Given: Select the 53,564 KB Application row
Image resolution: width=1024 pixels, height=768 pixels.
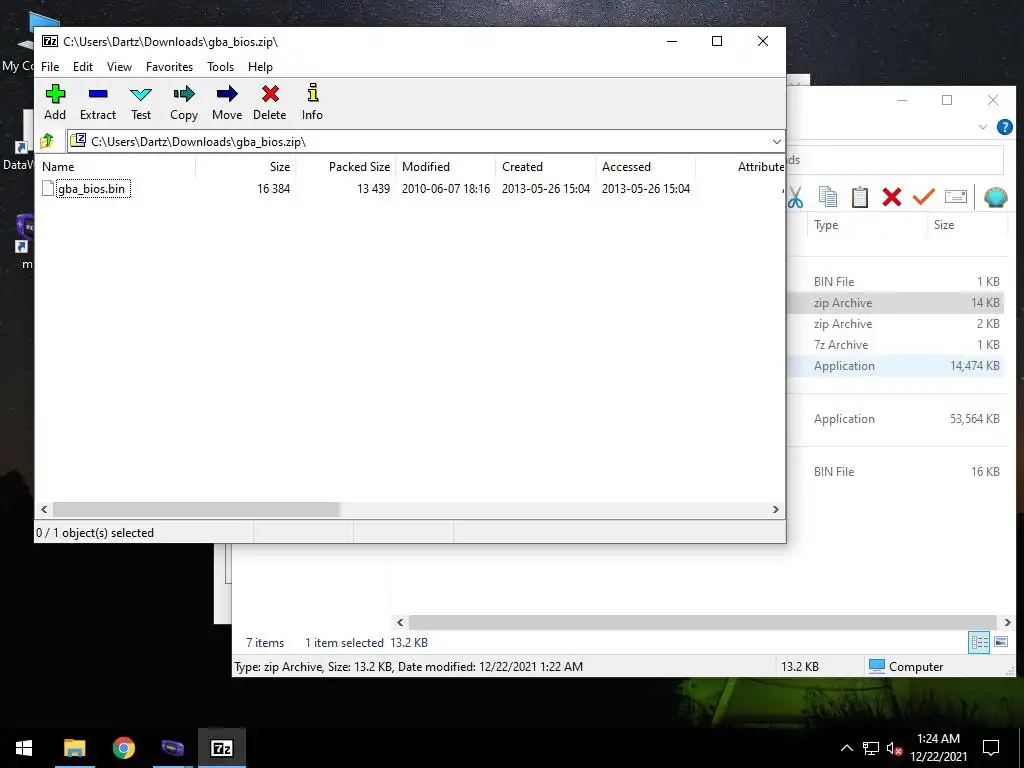Looking at the screenshot, I should point(896,419).
